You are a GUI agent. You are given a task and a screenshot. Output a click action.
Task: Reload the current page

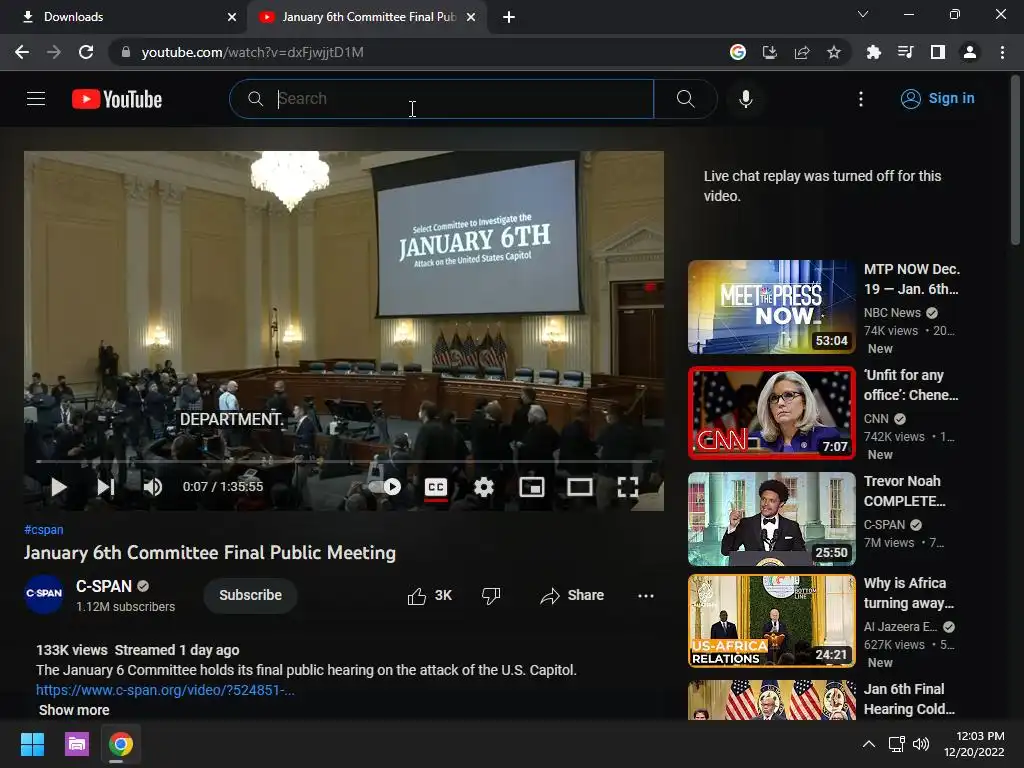click(86, 52)
